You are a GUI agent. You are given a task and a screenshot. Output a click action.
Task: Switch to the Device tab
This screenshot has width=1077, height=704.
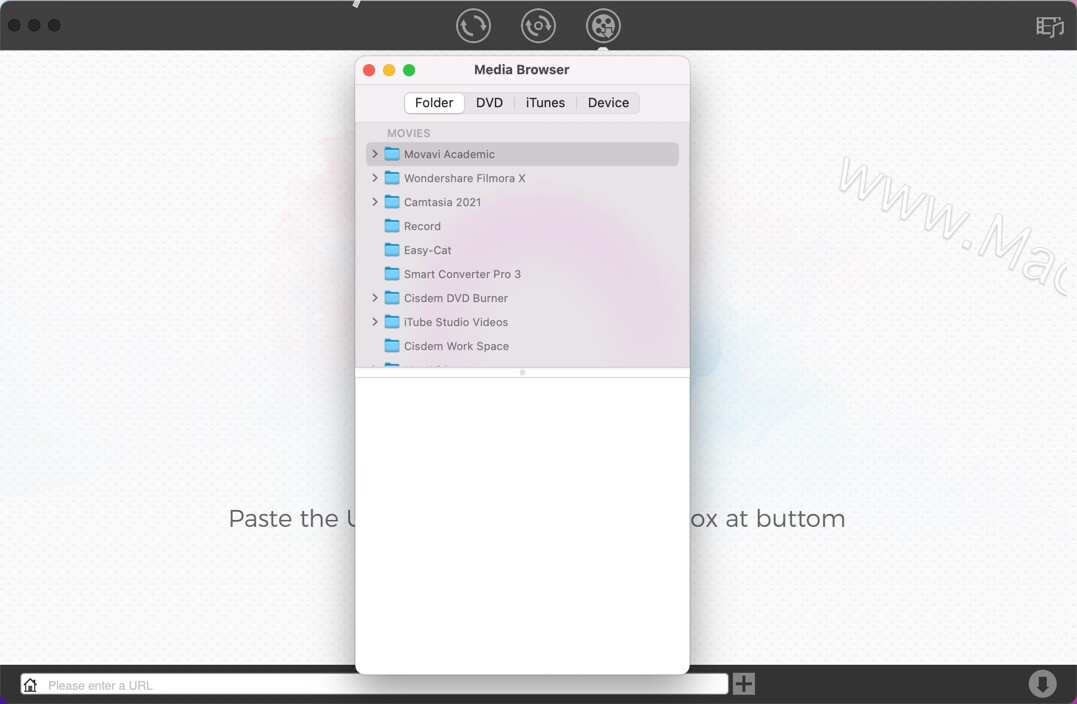point(608,103)
